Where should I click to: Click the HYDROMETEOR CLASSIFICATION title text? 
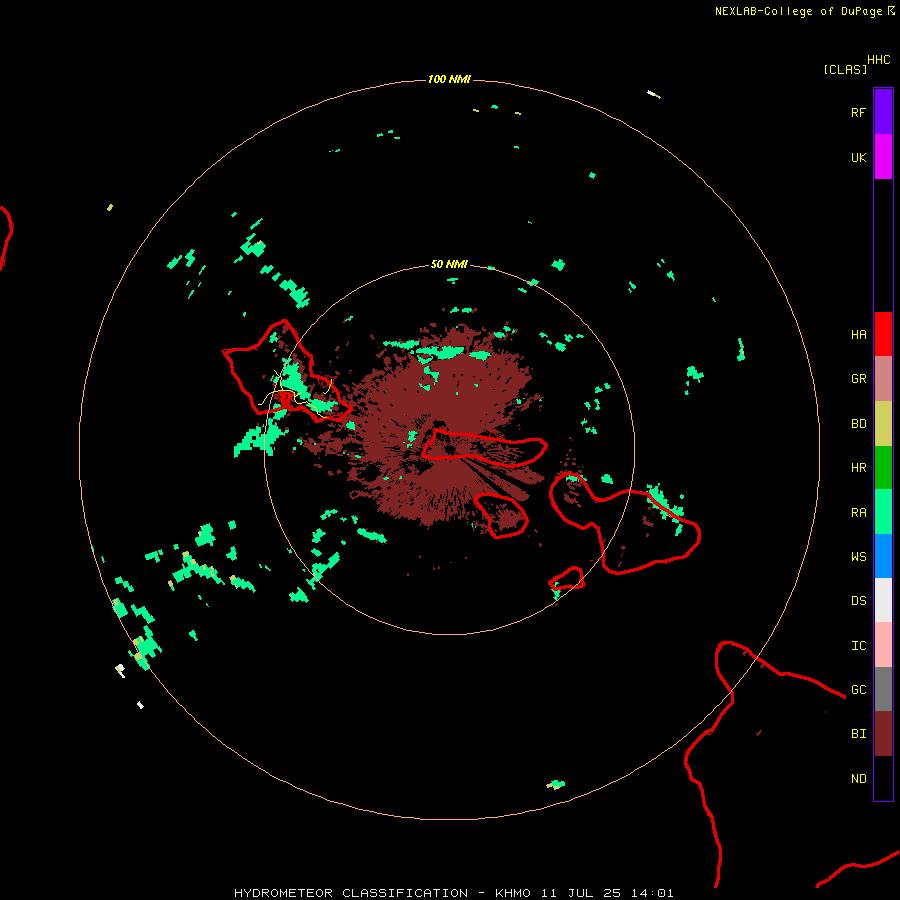point(351,893)
